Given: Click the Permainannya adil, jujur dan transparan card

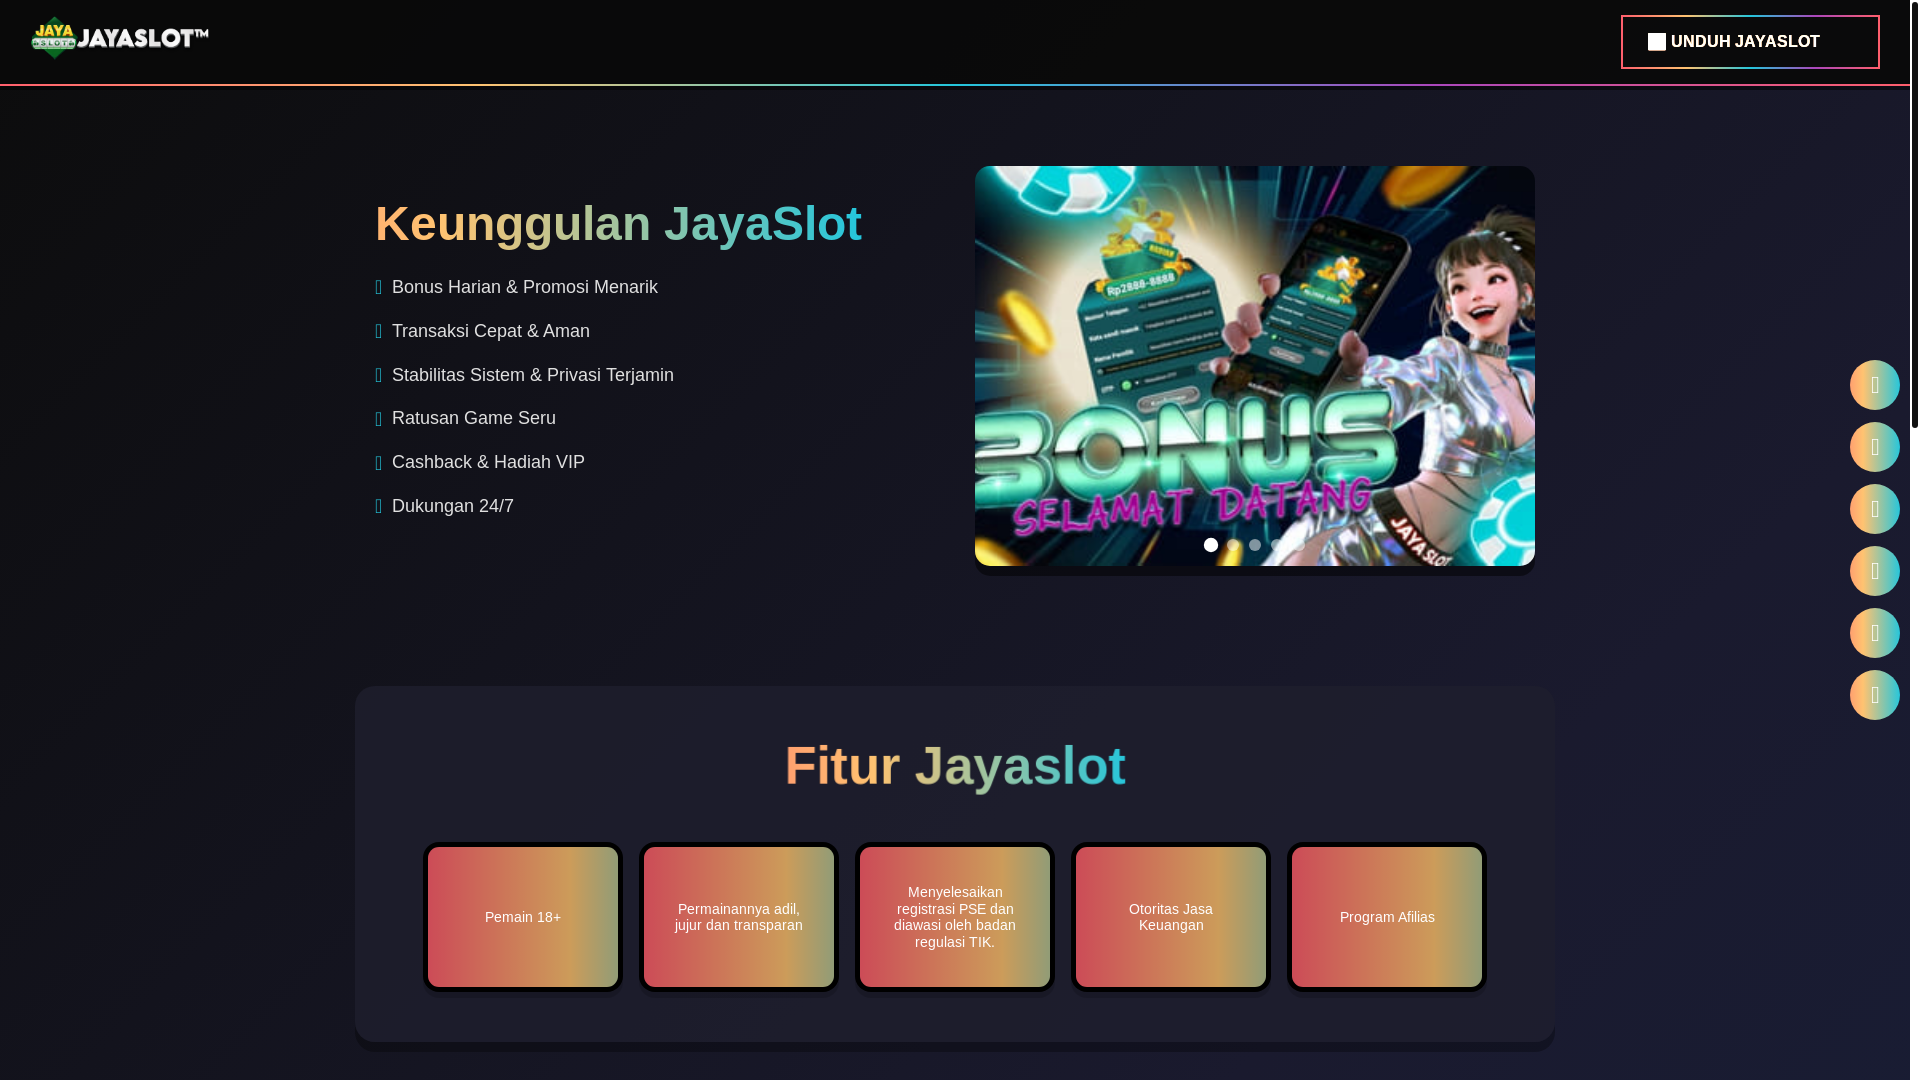Looking at the screenshot, I should click(739, 917).
